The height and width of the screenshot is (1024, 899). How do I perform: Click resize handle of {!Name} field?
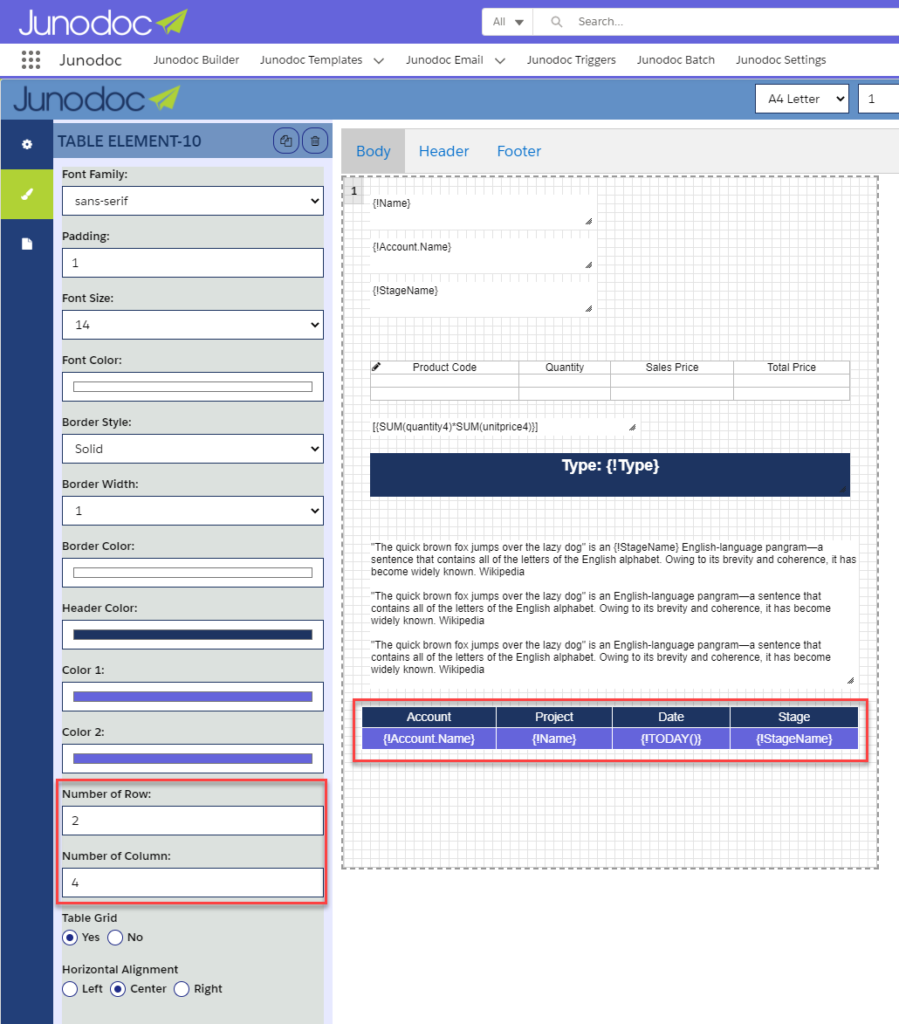[588, 221]
